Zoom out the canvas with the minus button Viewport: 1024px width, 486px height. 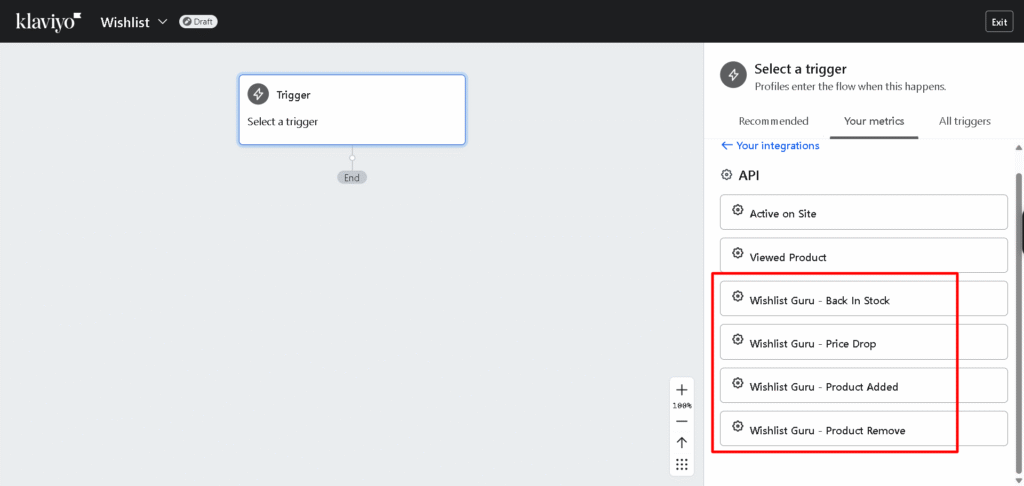682,421
